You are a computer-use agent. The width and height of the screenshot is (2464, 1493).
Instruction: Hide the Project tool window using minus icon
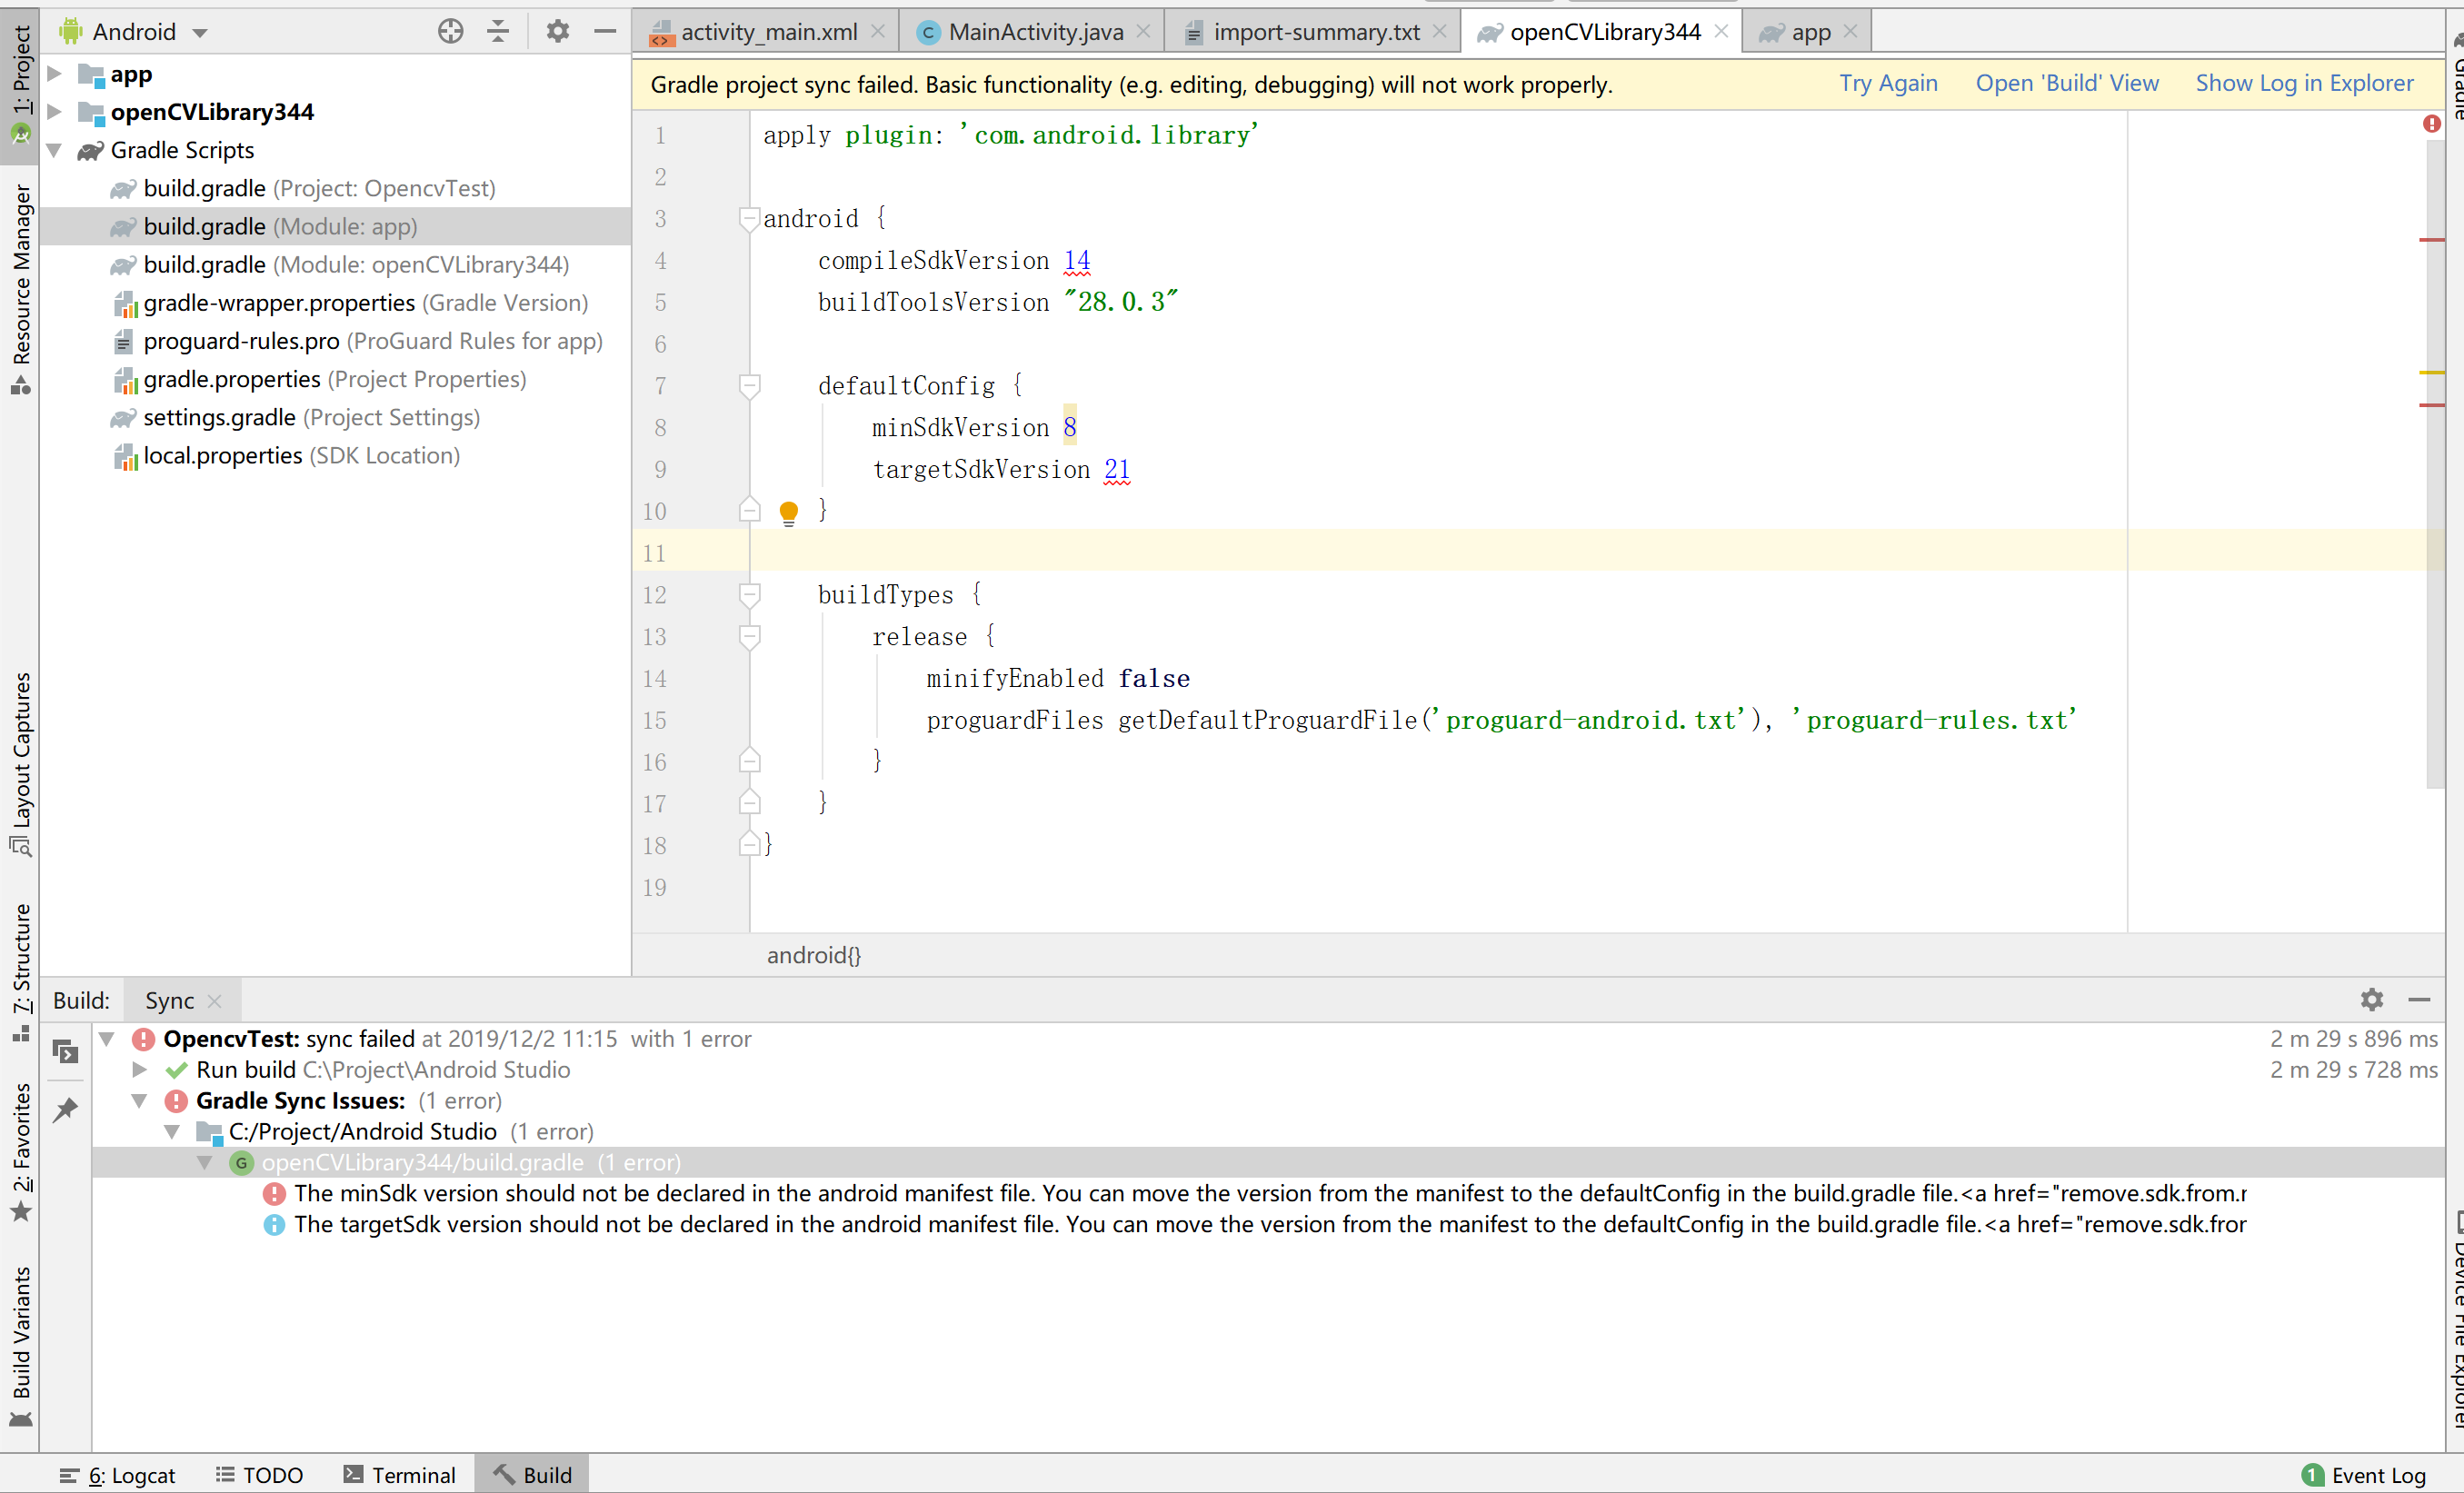(x=604, y=31)
